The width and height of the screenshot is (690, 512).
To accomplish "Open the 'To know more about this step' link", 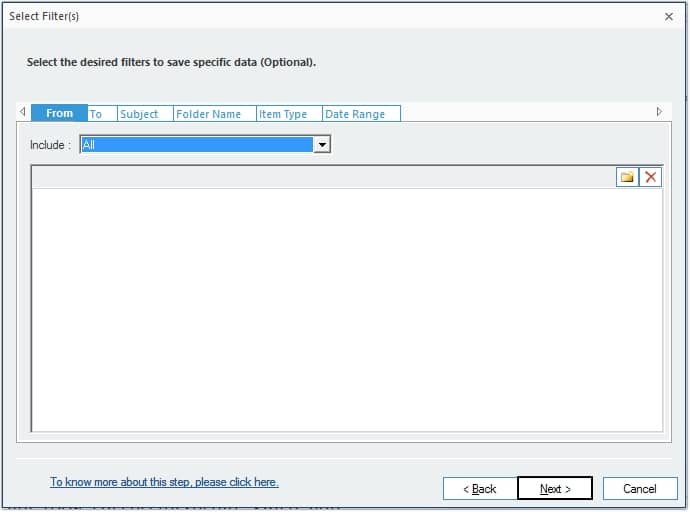I will pyautogui.click(x=164, y=482).
